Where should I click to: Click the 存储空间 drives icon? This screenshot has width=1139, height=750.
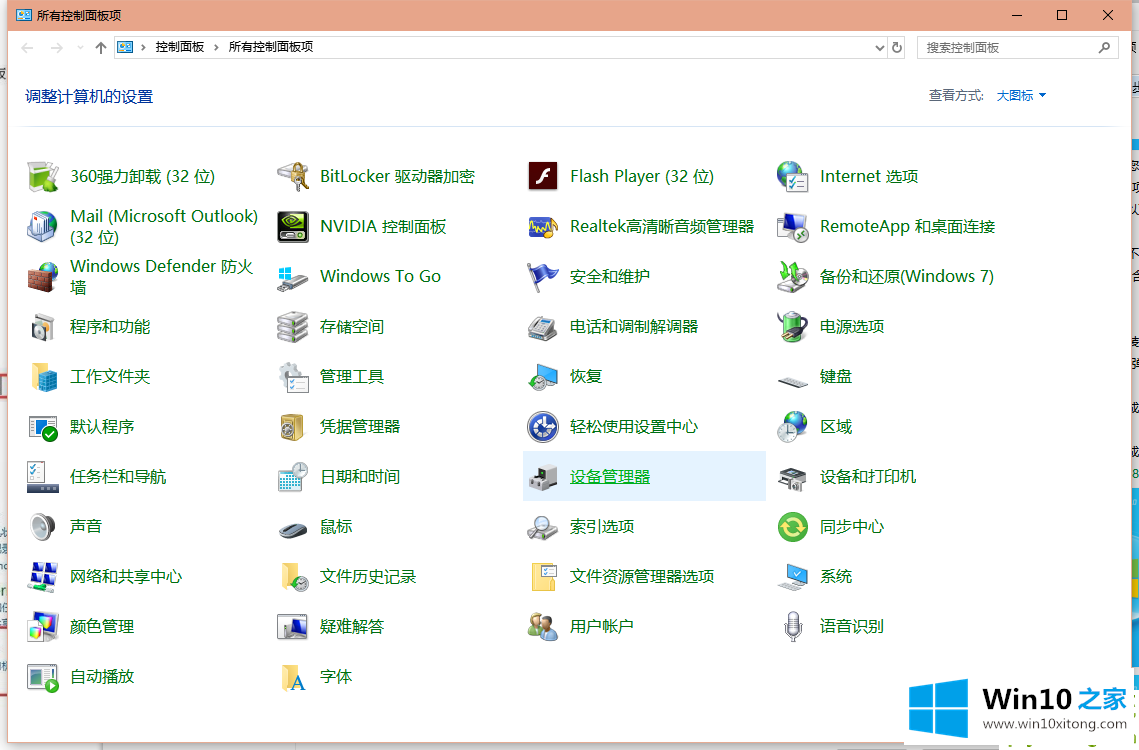293,327
